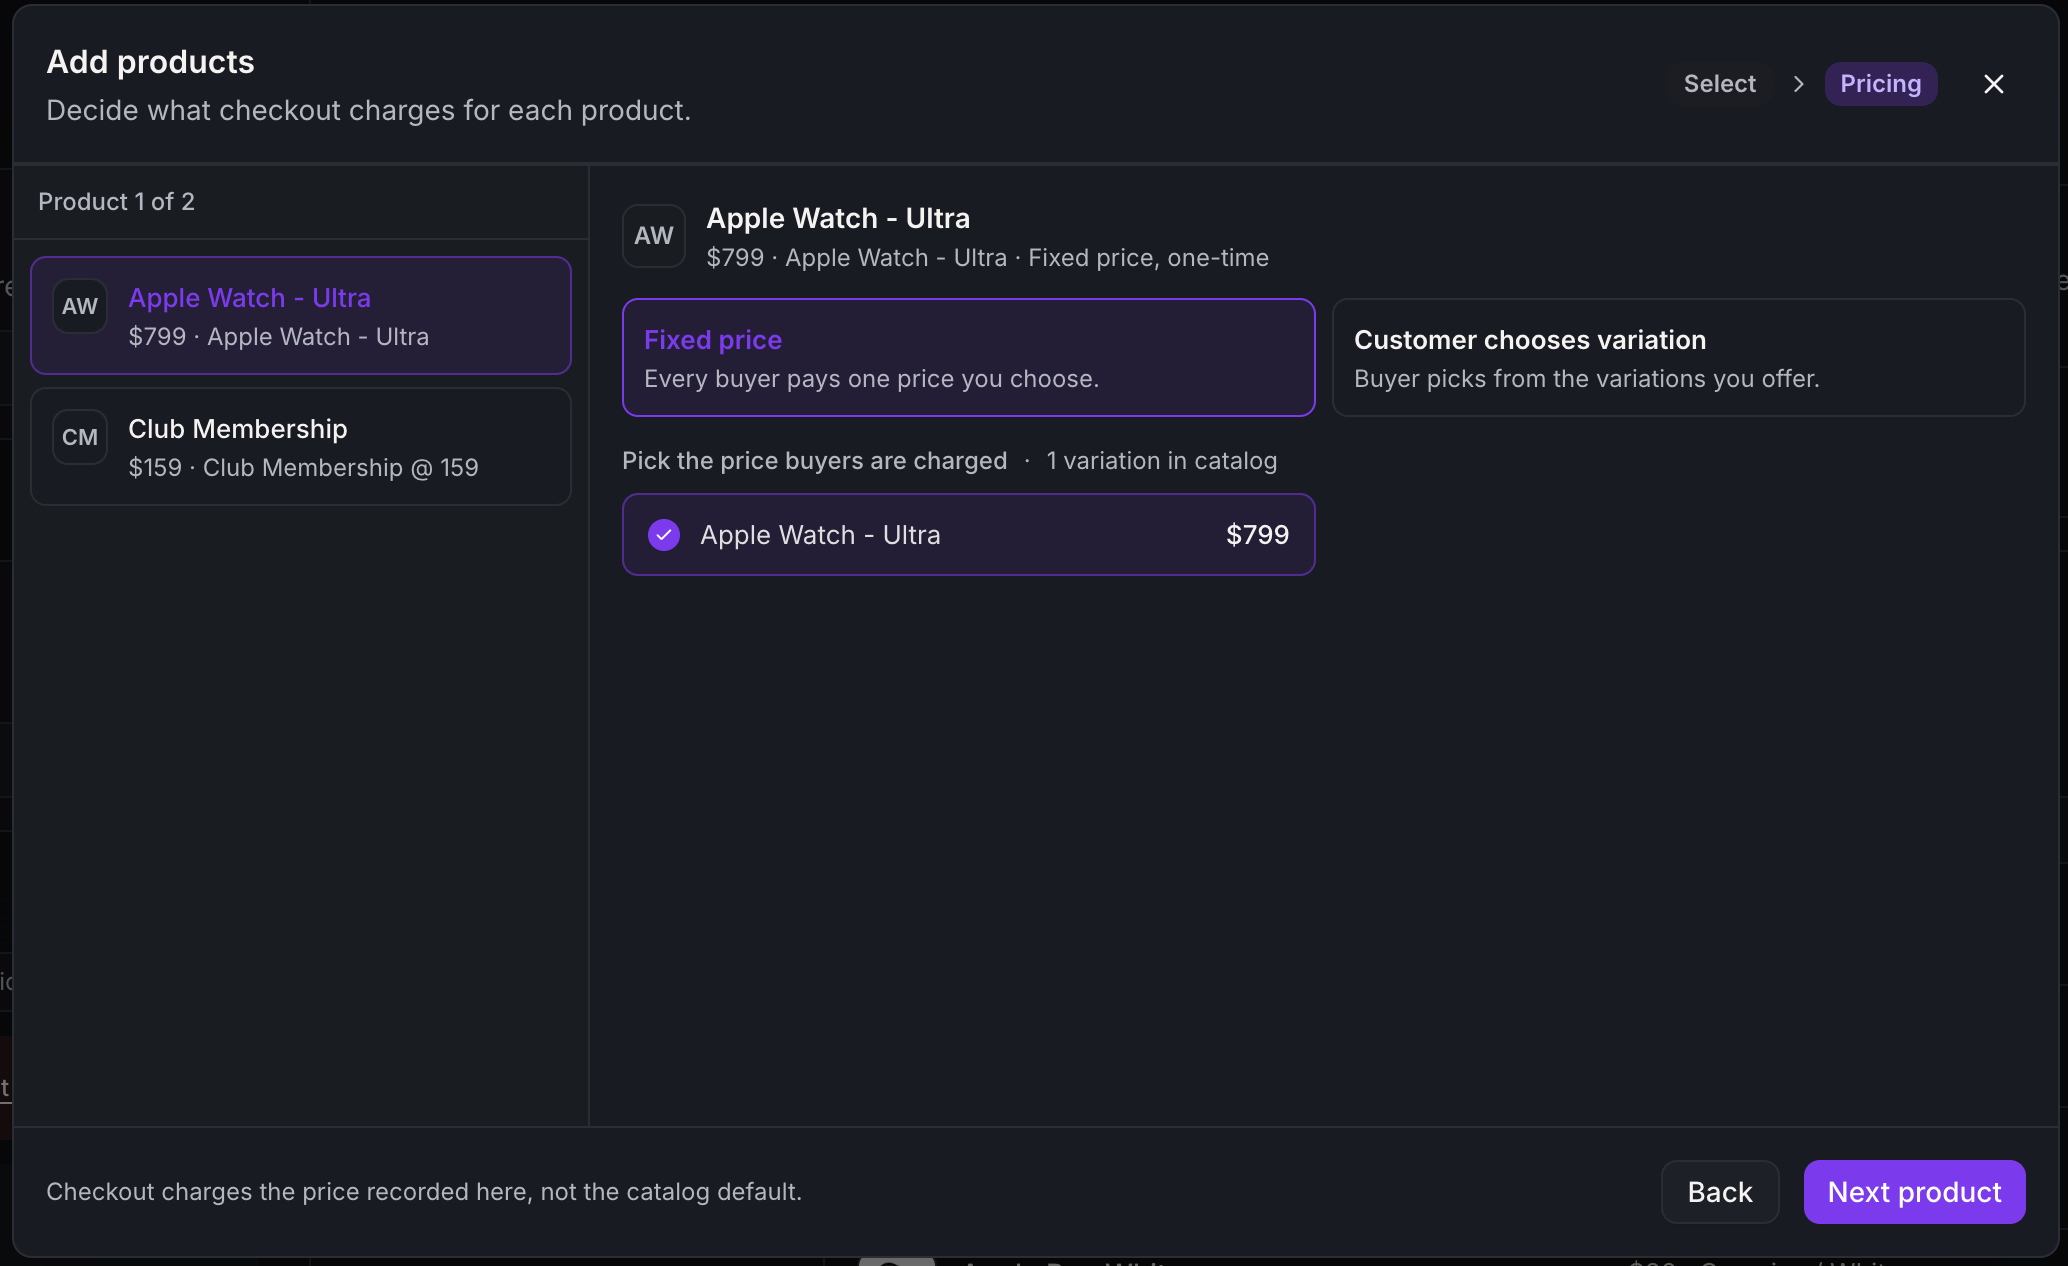Open the Pricing step pill
This screenshot has height=1266, width=2068.
[x=1880, y=84]
